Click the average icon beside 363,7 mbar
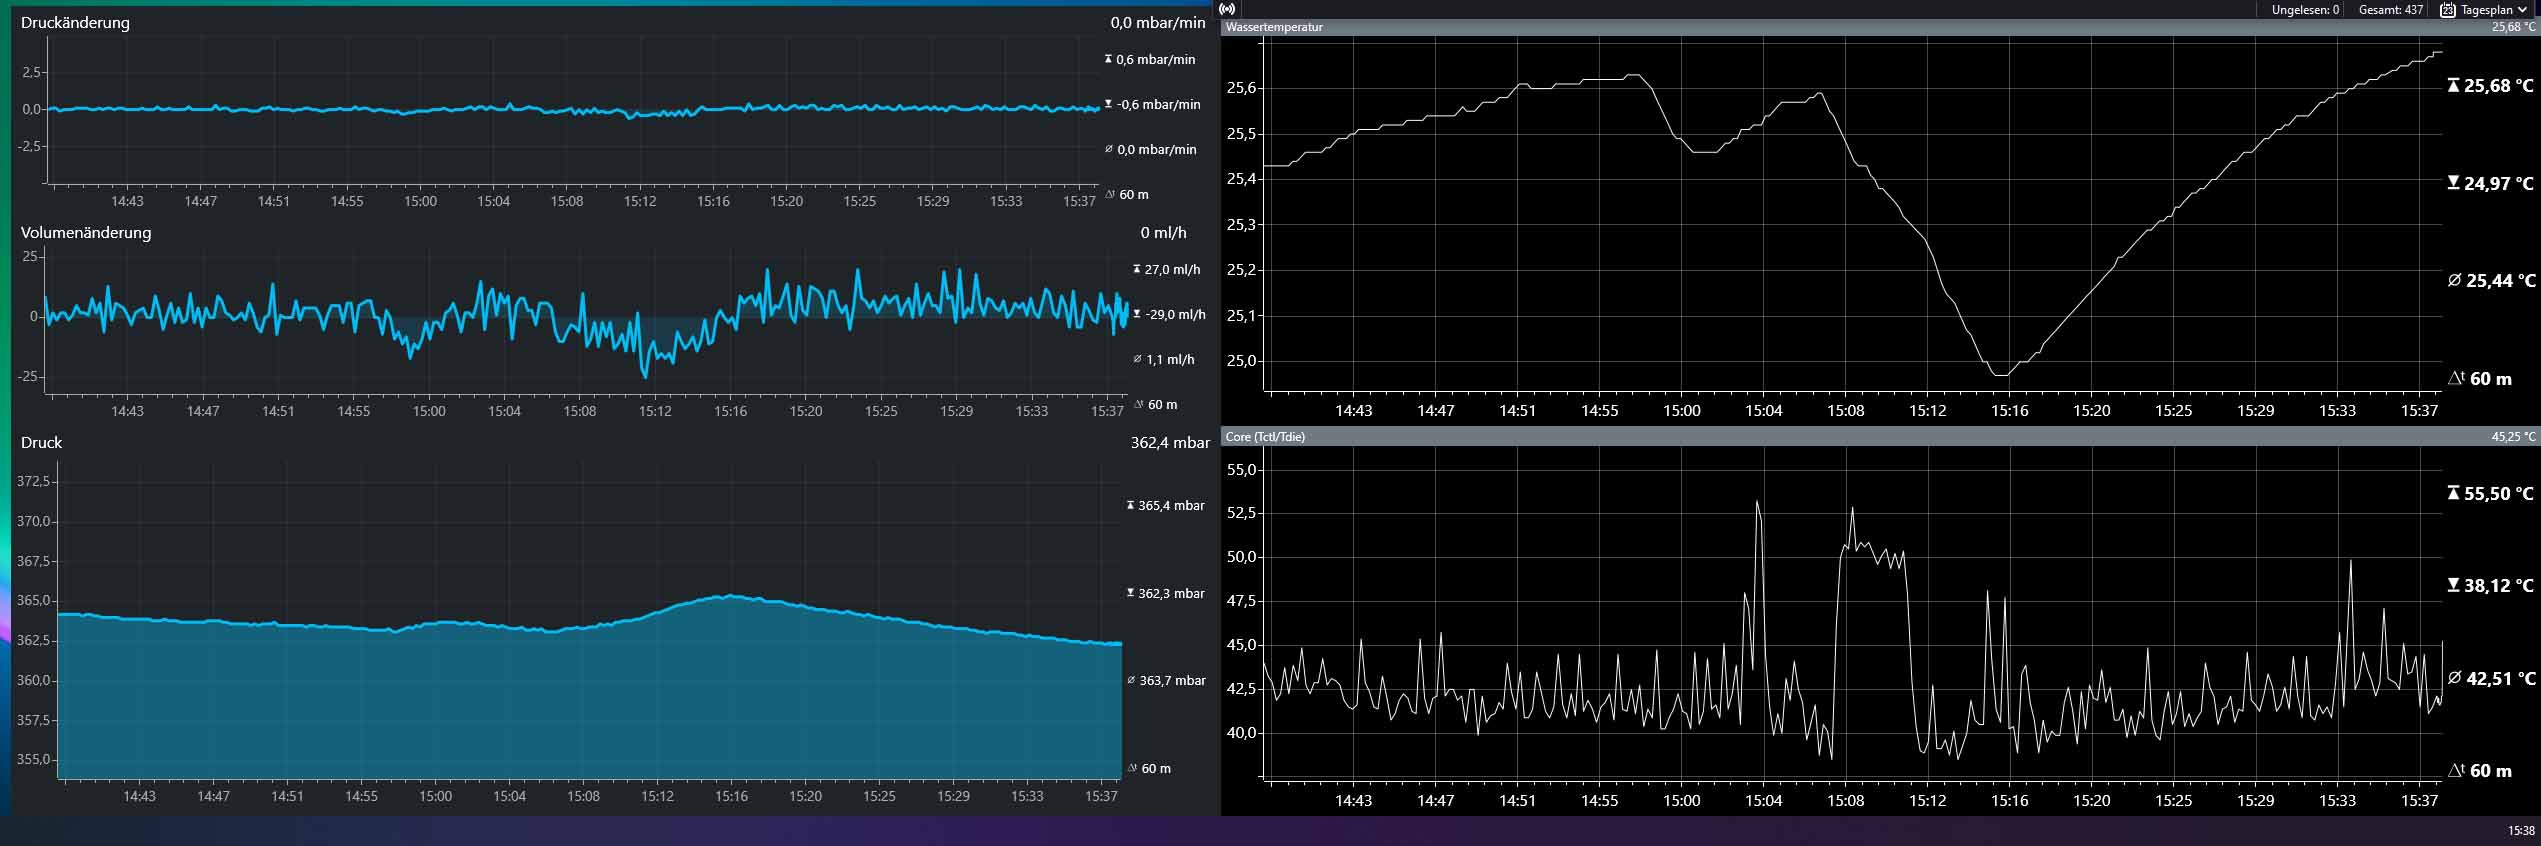 [1131, 680]
